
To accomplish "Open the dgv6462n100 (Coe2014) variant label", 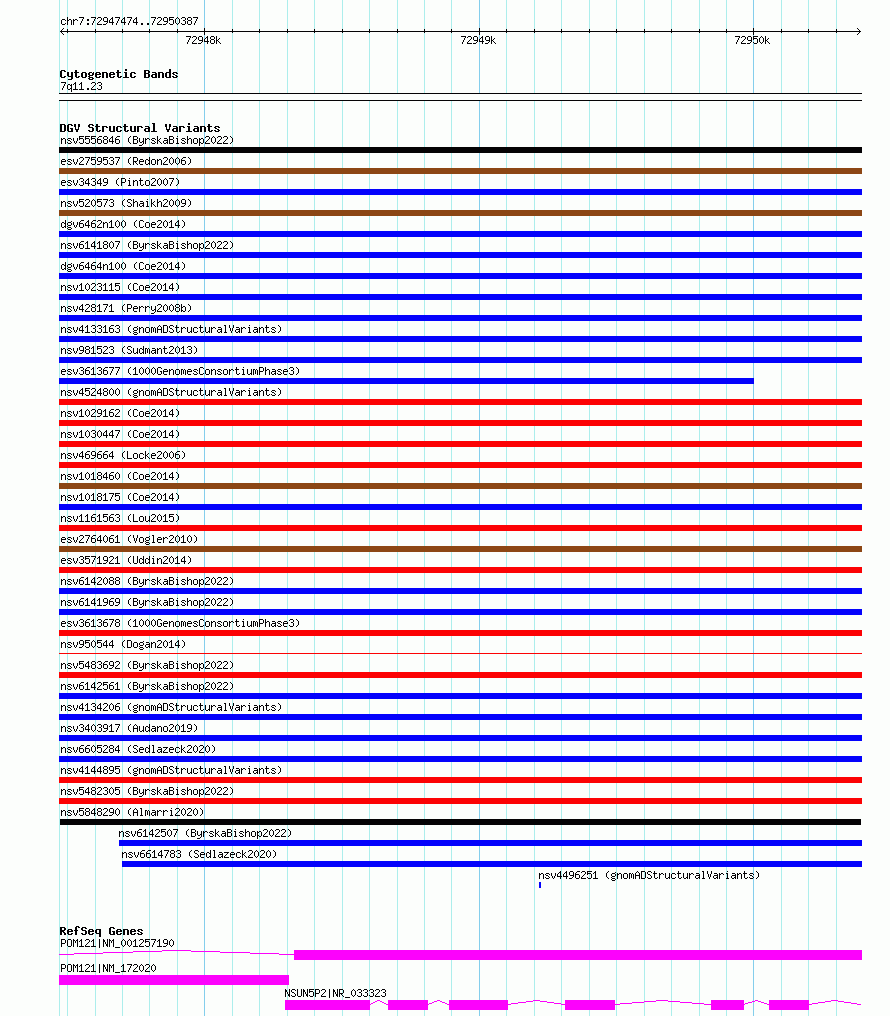I will coord(123,224).
